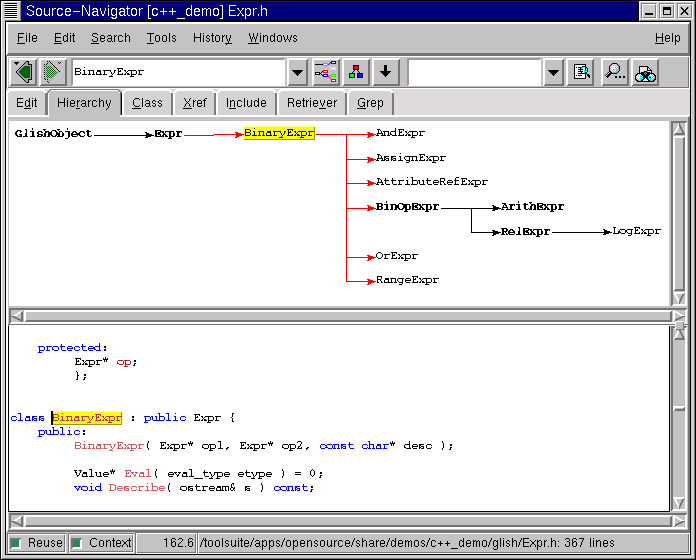Click up arrow of hierarchy vertical scrollbar

coord(679,129)
